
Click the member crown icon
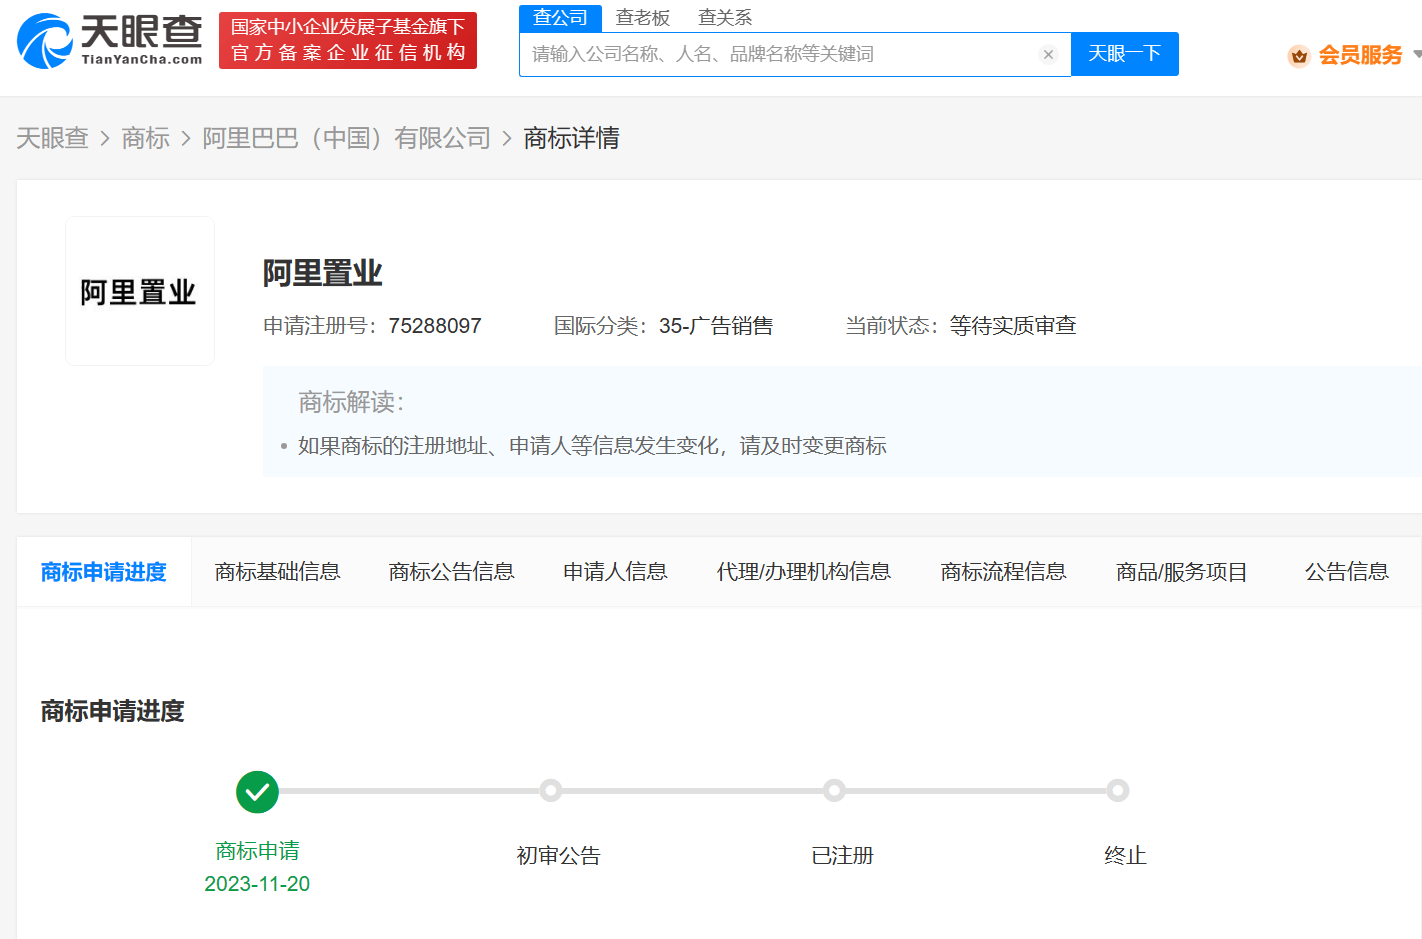[1299, 56]
